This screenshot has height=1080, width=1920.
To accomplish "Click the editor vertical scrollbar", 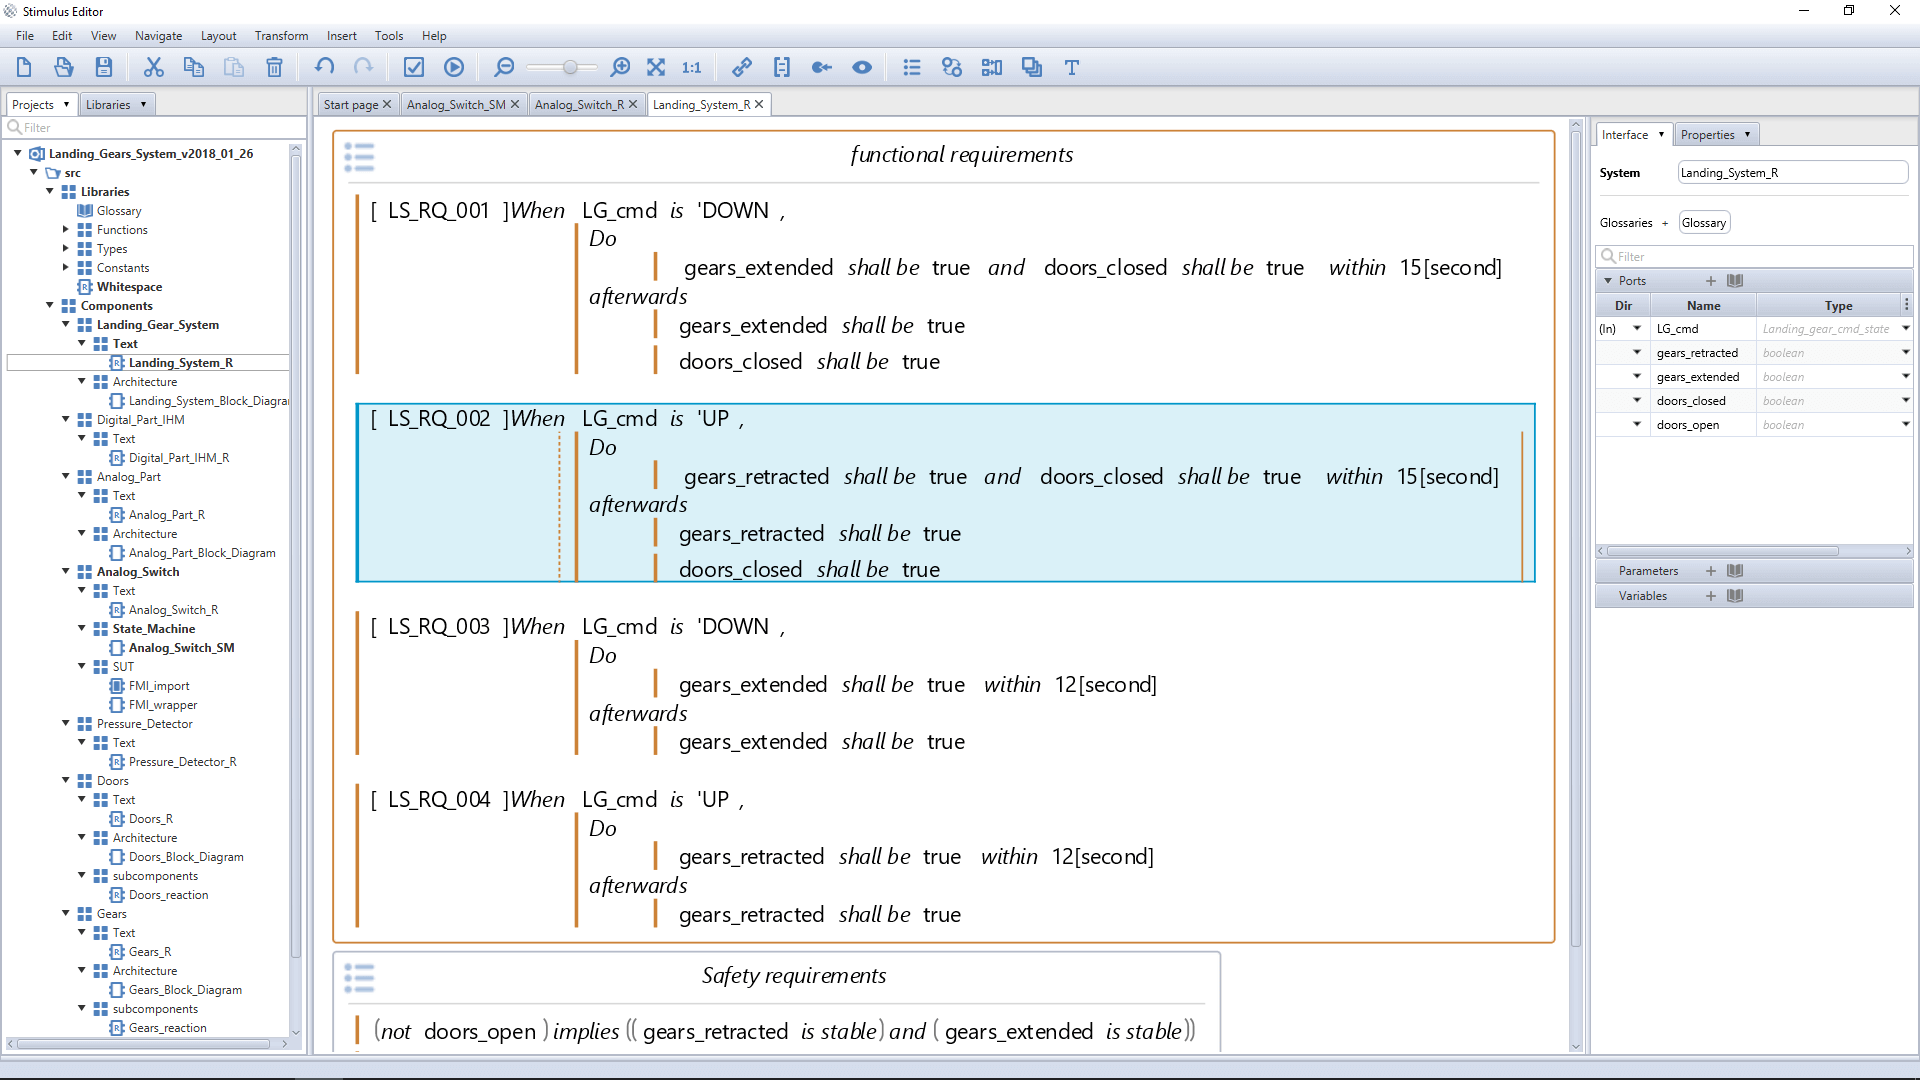I will (1576, 540).
